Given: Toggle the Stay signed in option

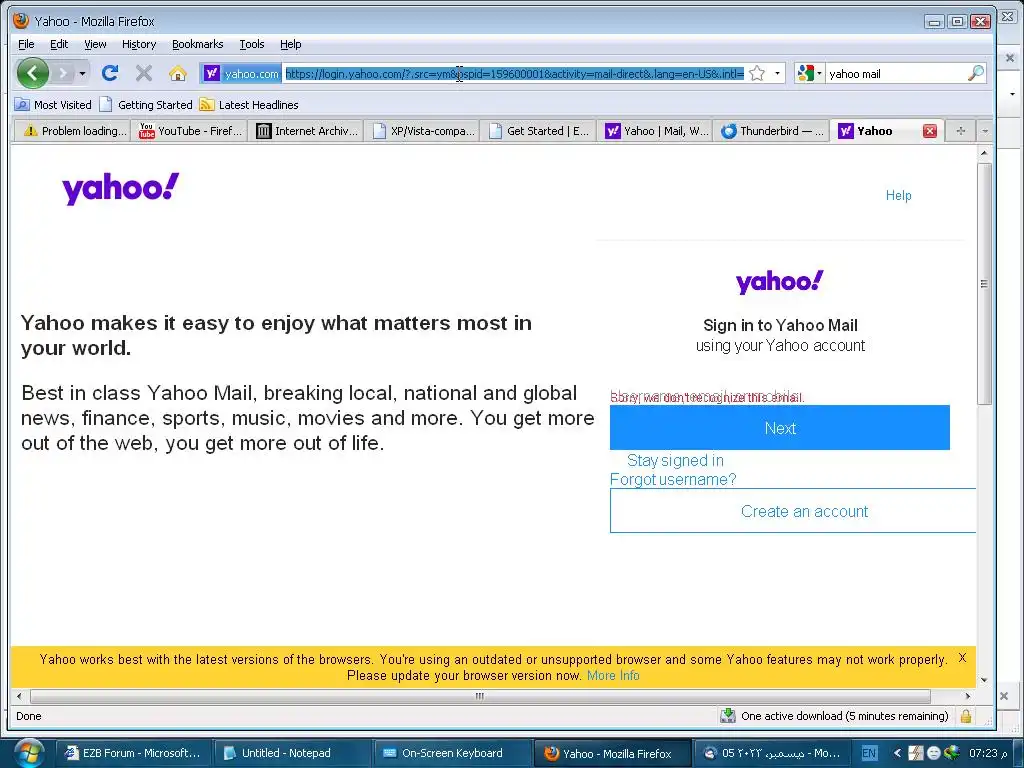Looking at the screenshot, I should coord(675,460).
